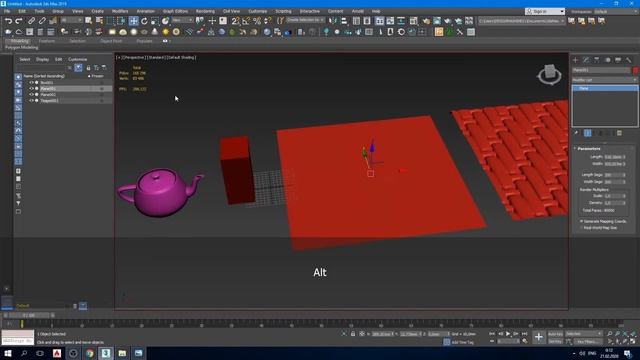
Task: Open the Modify panel tab icon
Action: pos(586,60)
